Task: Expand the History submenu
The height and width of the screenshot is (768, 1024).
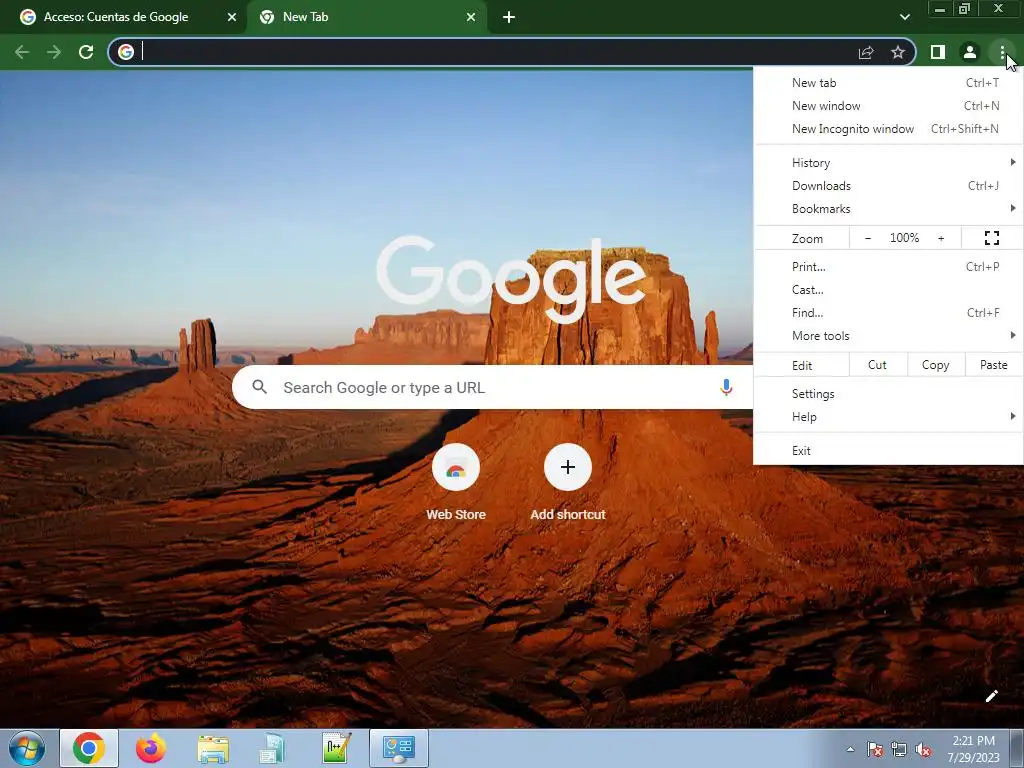Action: (888, 163)
